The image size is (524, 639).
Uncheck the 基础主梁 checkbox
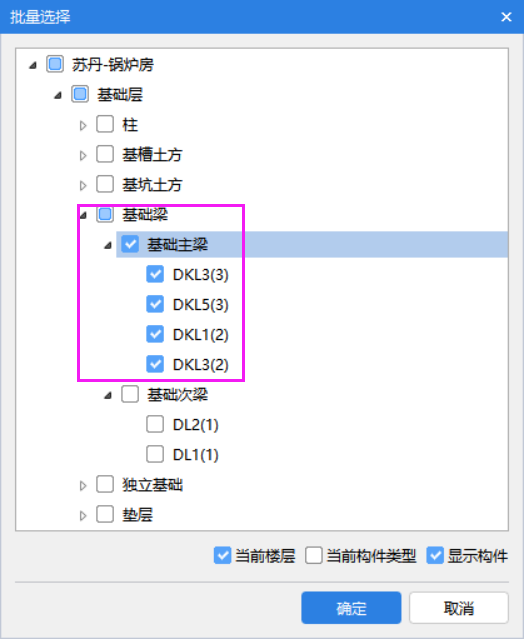point(130,244)
